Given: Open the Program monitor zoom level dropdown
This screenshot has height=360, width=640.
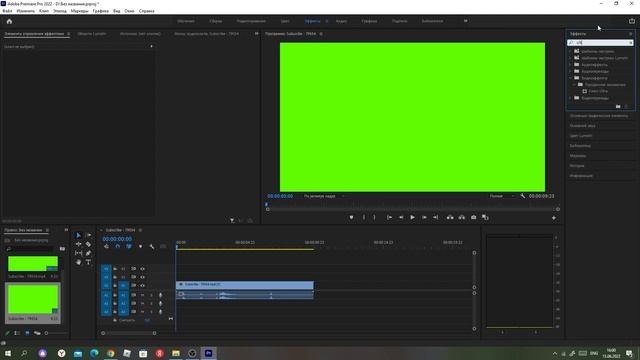Looking at the screenshot, I should click(324, 196).
